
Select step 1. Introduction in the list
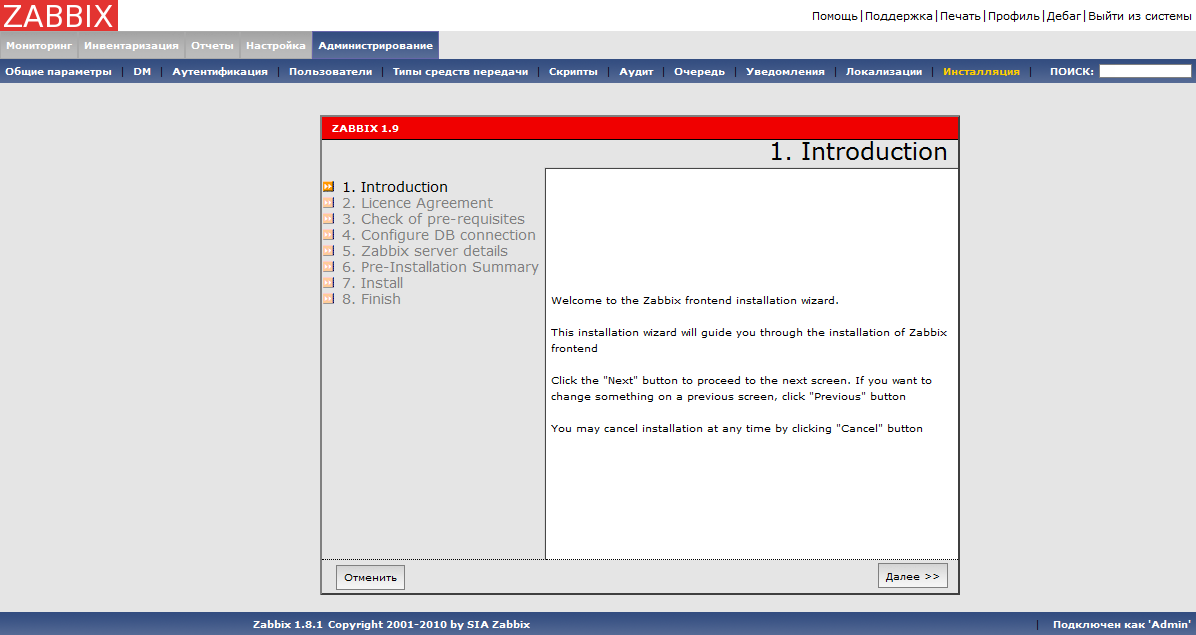pyautogui.click(x=395, y=187)
